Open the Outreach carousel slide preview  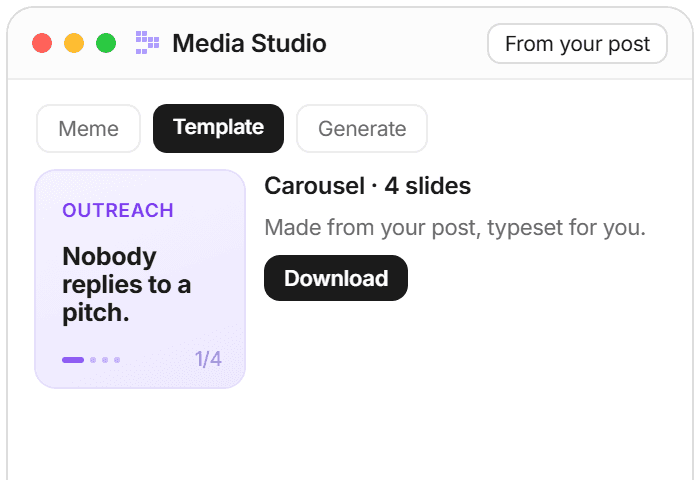point(140,279)
